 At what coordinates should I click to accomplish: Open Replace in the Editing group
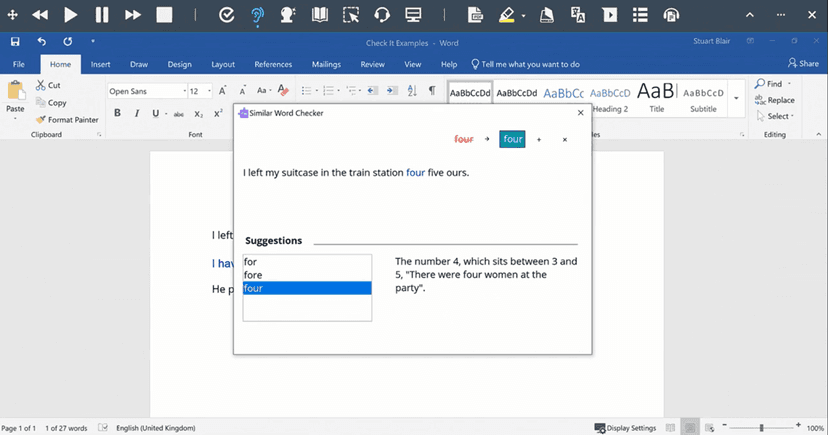tap(775, 100)
